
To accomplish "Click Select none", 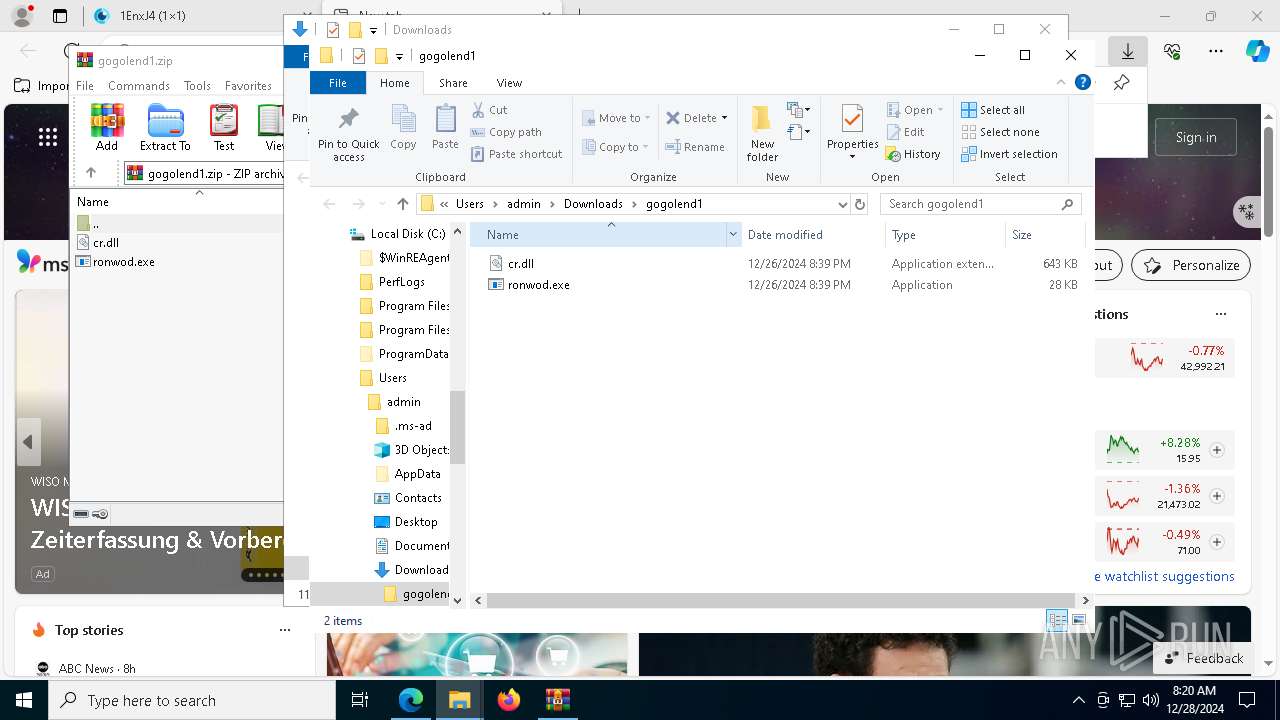I will tap(1000, 132).
